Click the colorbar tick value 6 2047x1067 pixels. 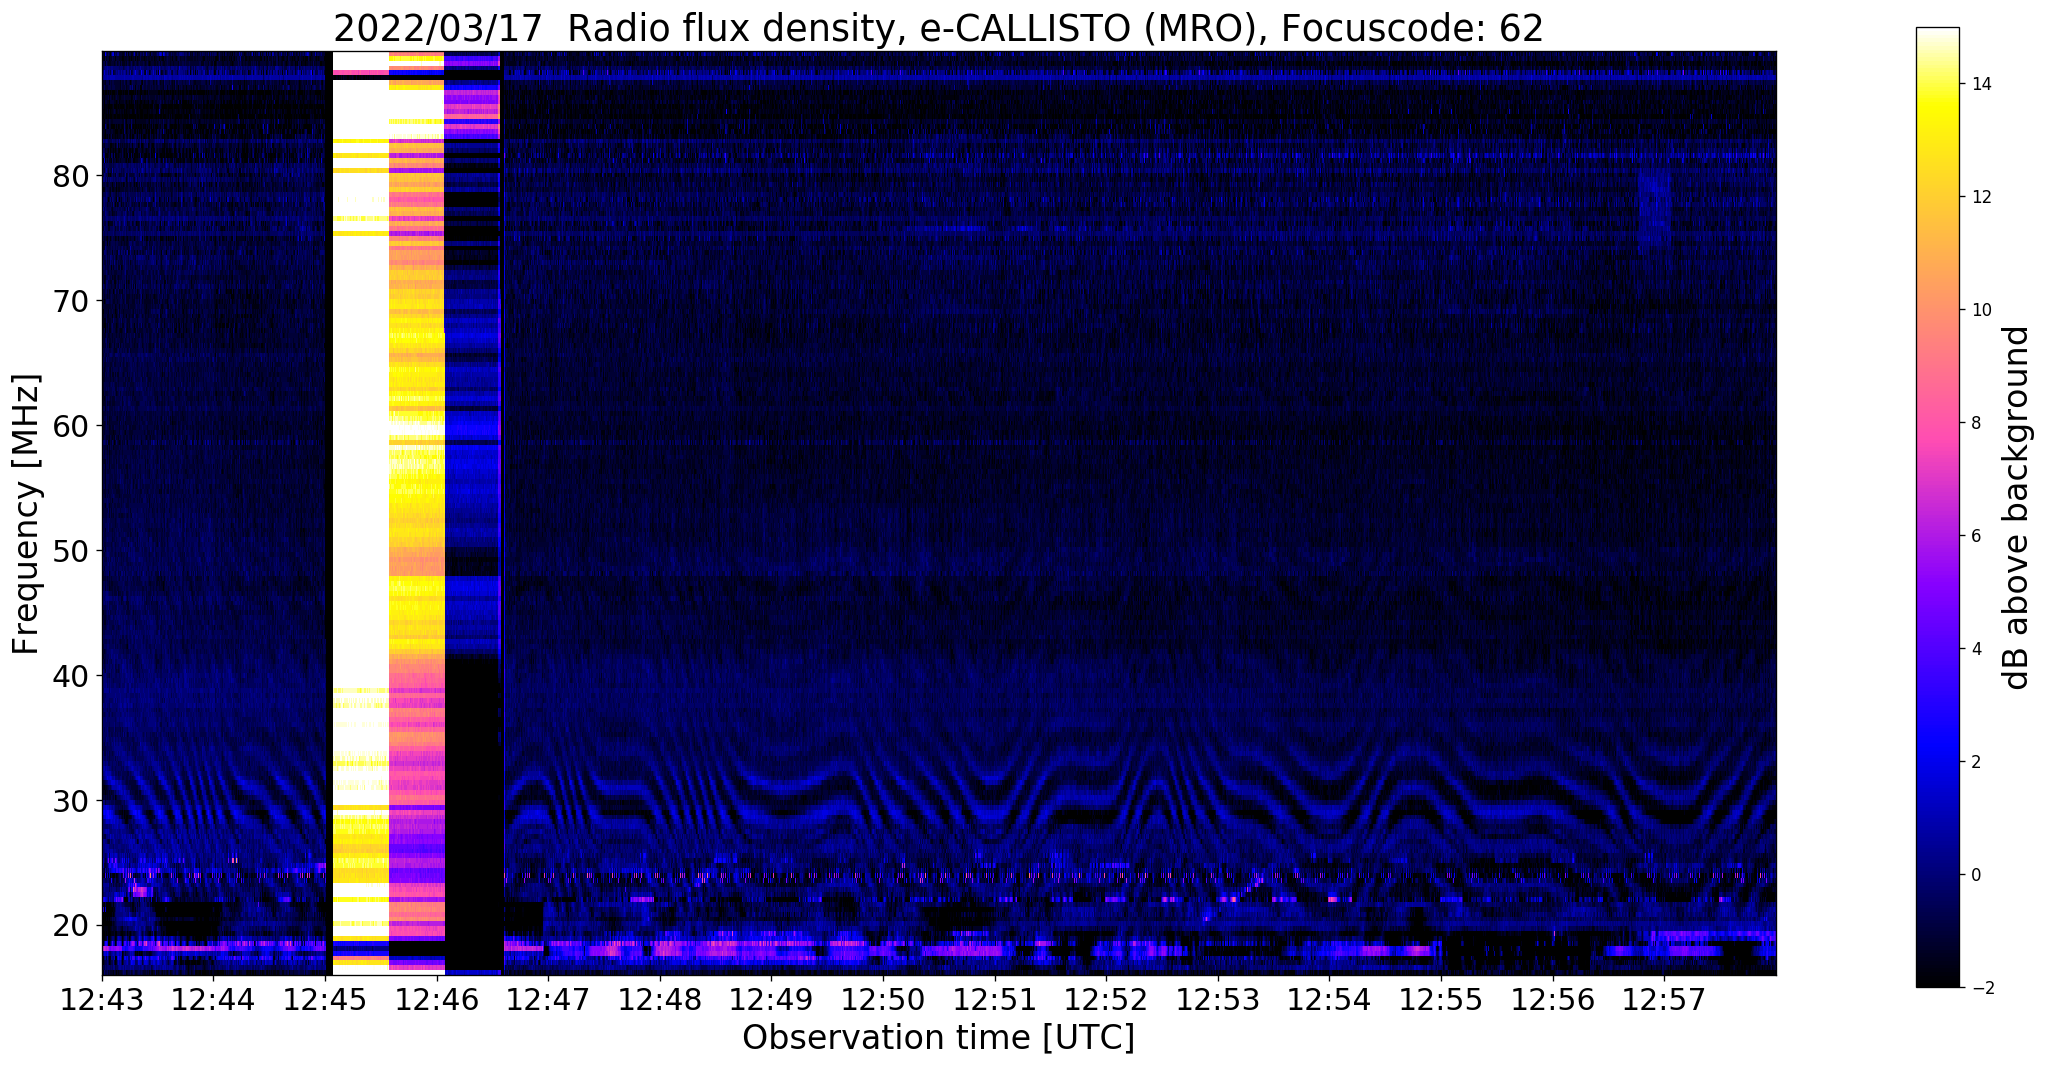pyautogui.click(x=1975, y=536)
